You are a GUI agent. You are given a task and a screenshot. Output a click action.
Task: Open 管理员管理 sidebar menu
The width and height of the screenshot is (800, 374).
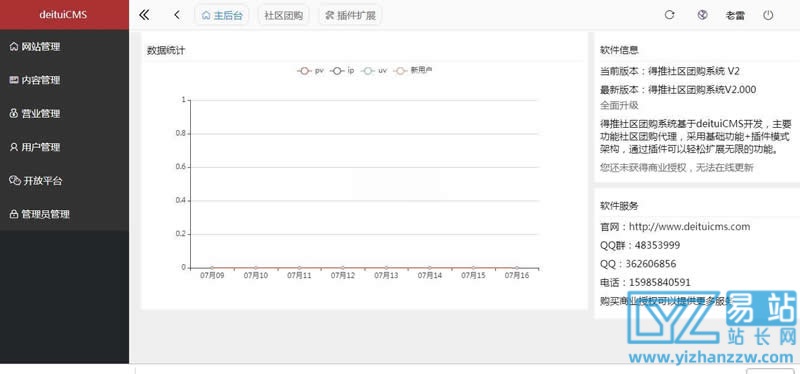click(64, 214)
